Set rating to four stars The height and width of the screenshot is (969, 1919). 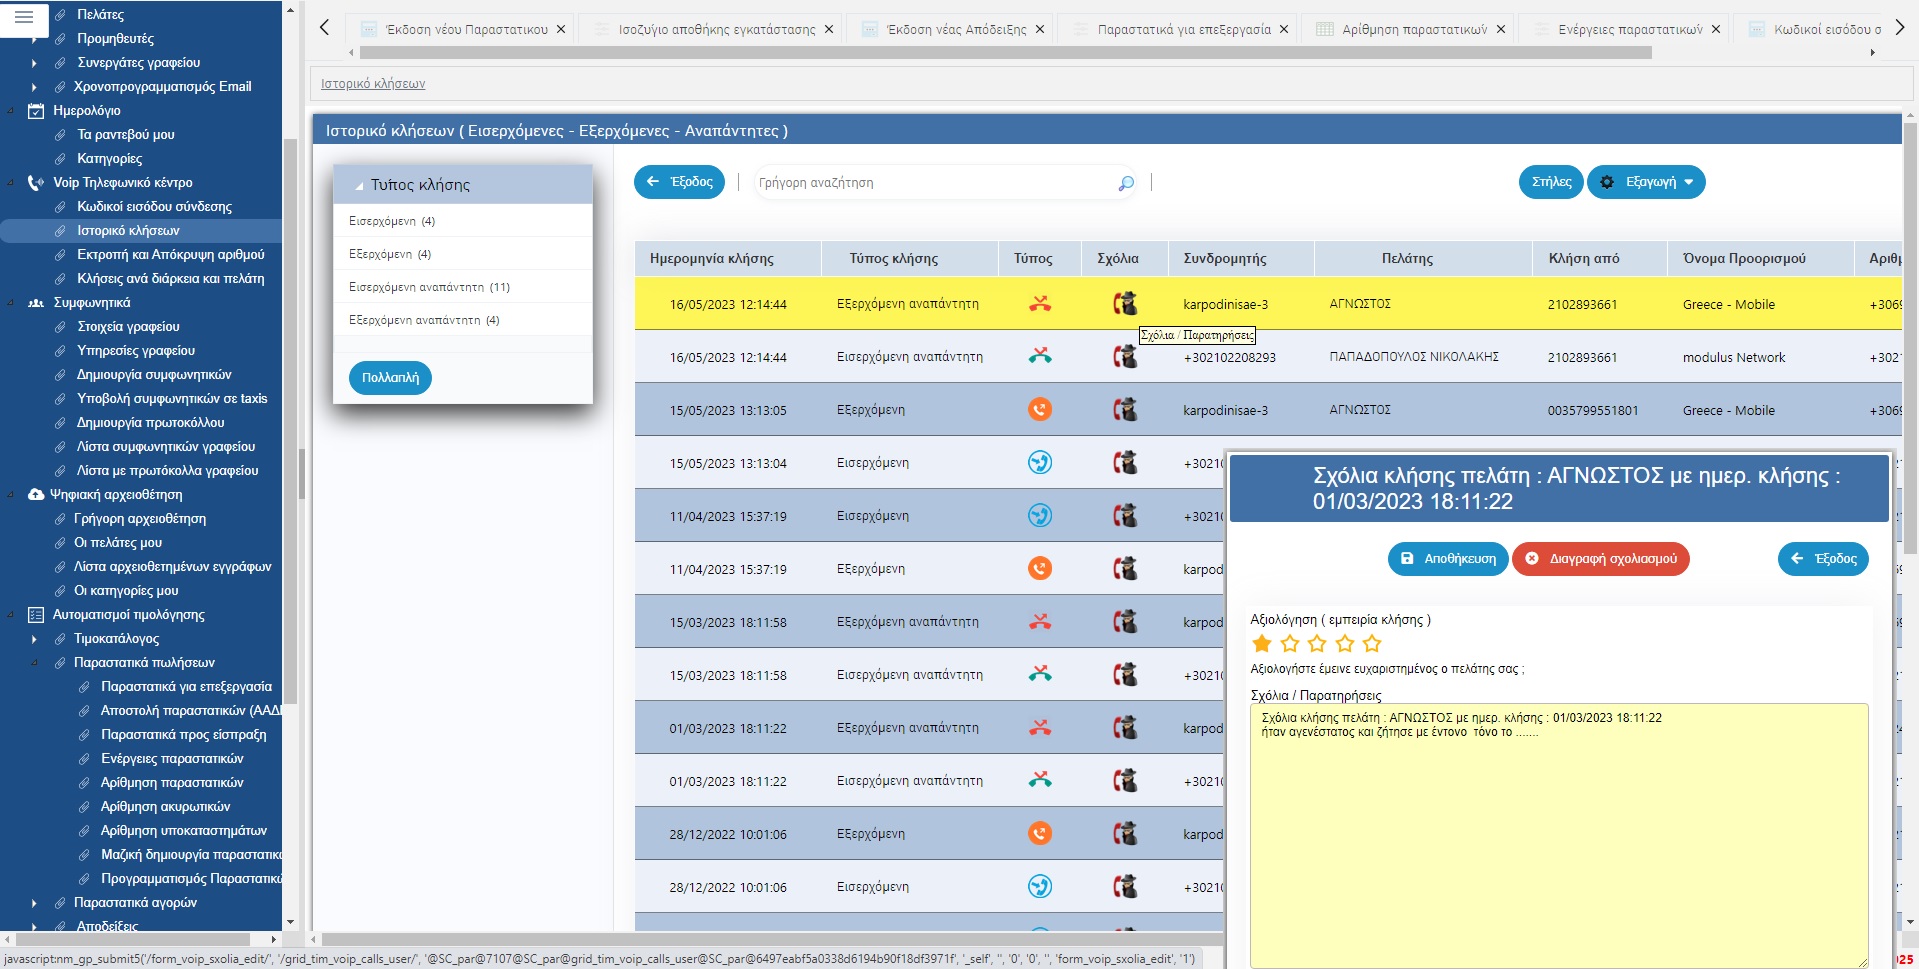(1345, 643)
